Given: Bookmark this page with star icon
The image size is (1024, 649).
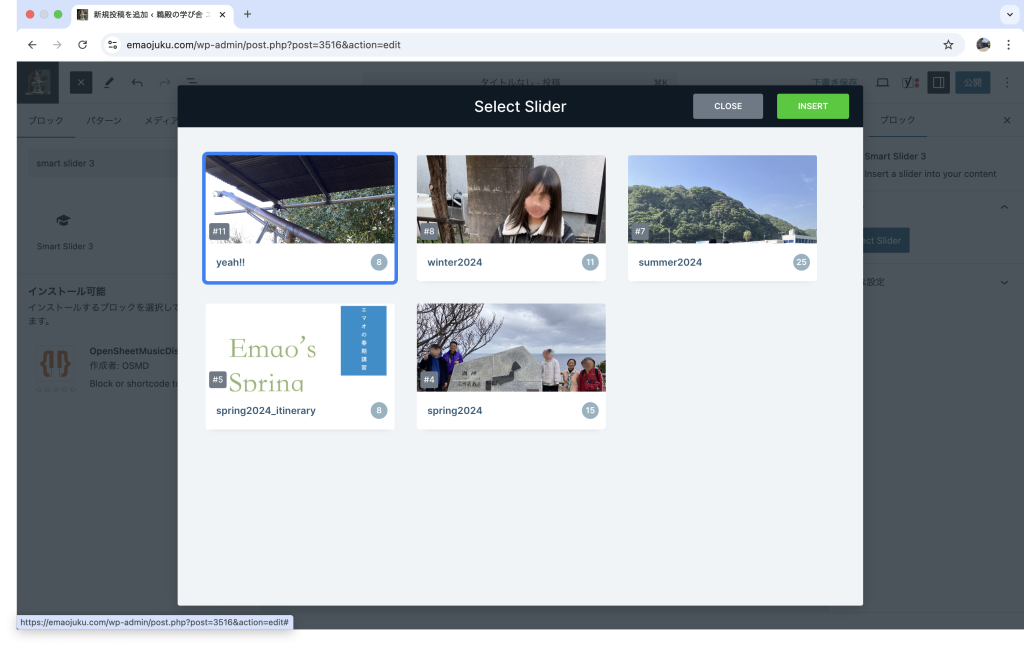Looking at the screenshot, I should [x=948, y=45].
